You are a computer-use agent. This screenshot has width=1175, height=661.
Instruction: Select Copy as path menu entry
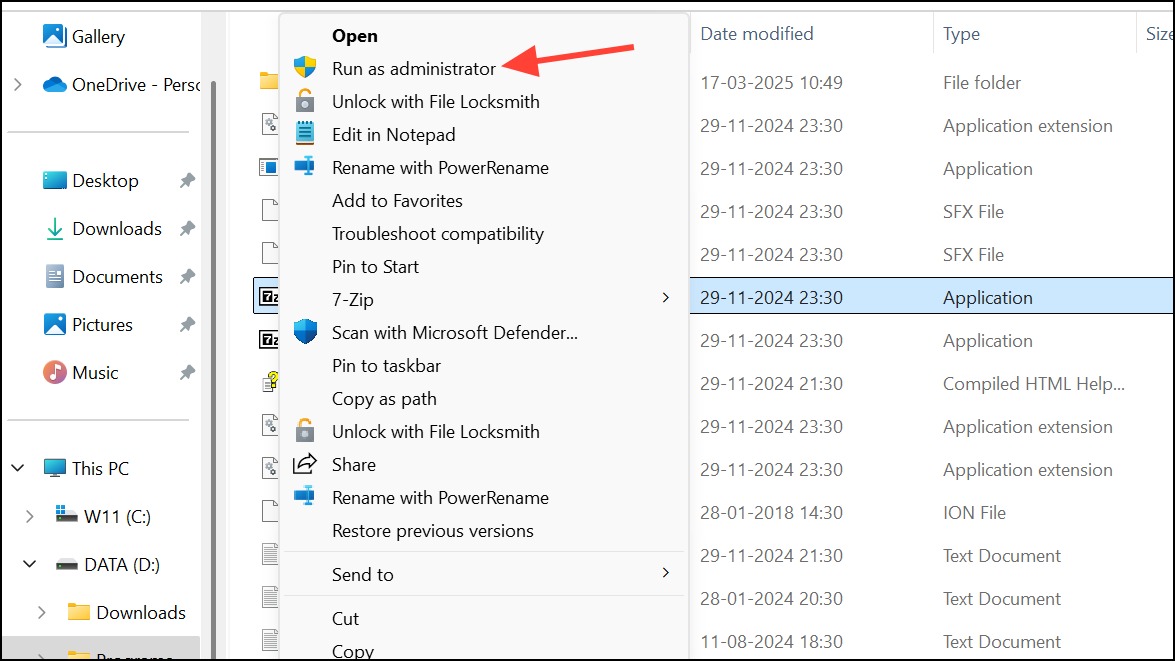[384, 398]
